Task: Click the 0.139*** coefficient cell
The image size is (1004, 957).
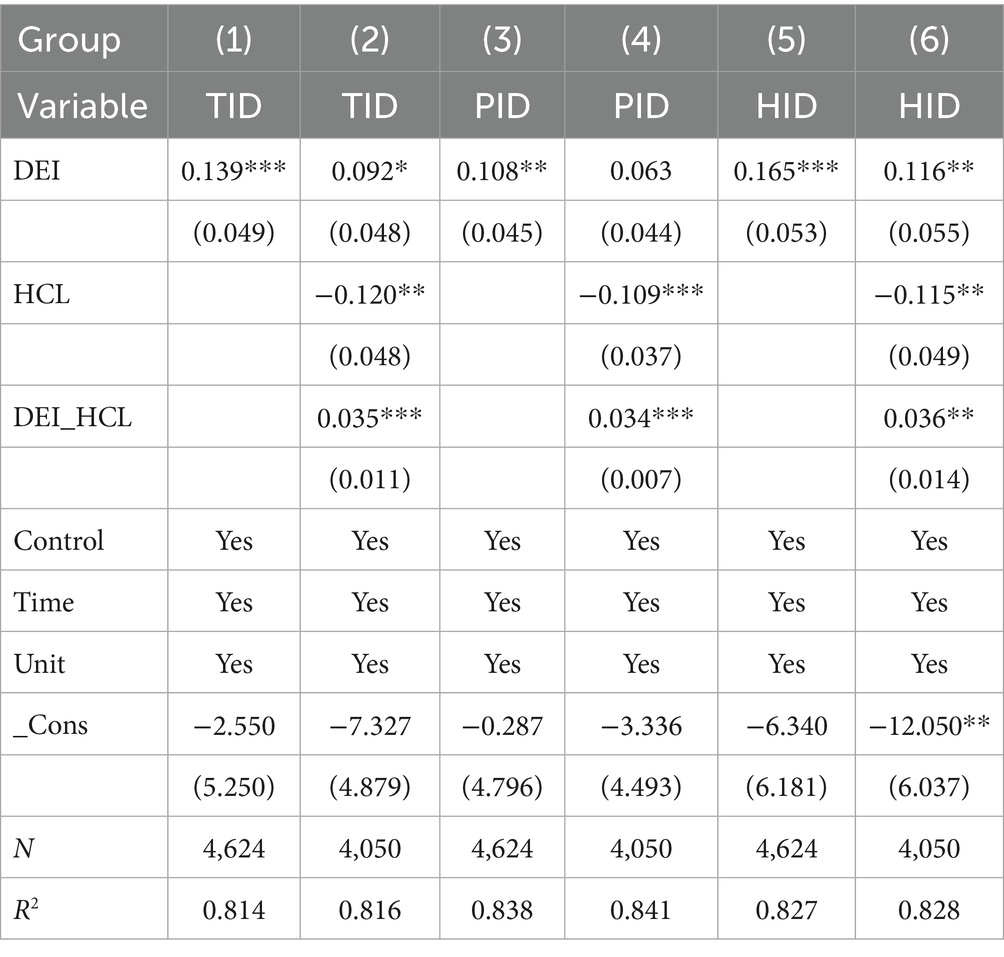Action: click(233, 170)
